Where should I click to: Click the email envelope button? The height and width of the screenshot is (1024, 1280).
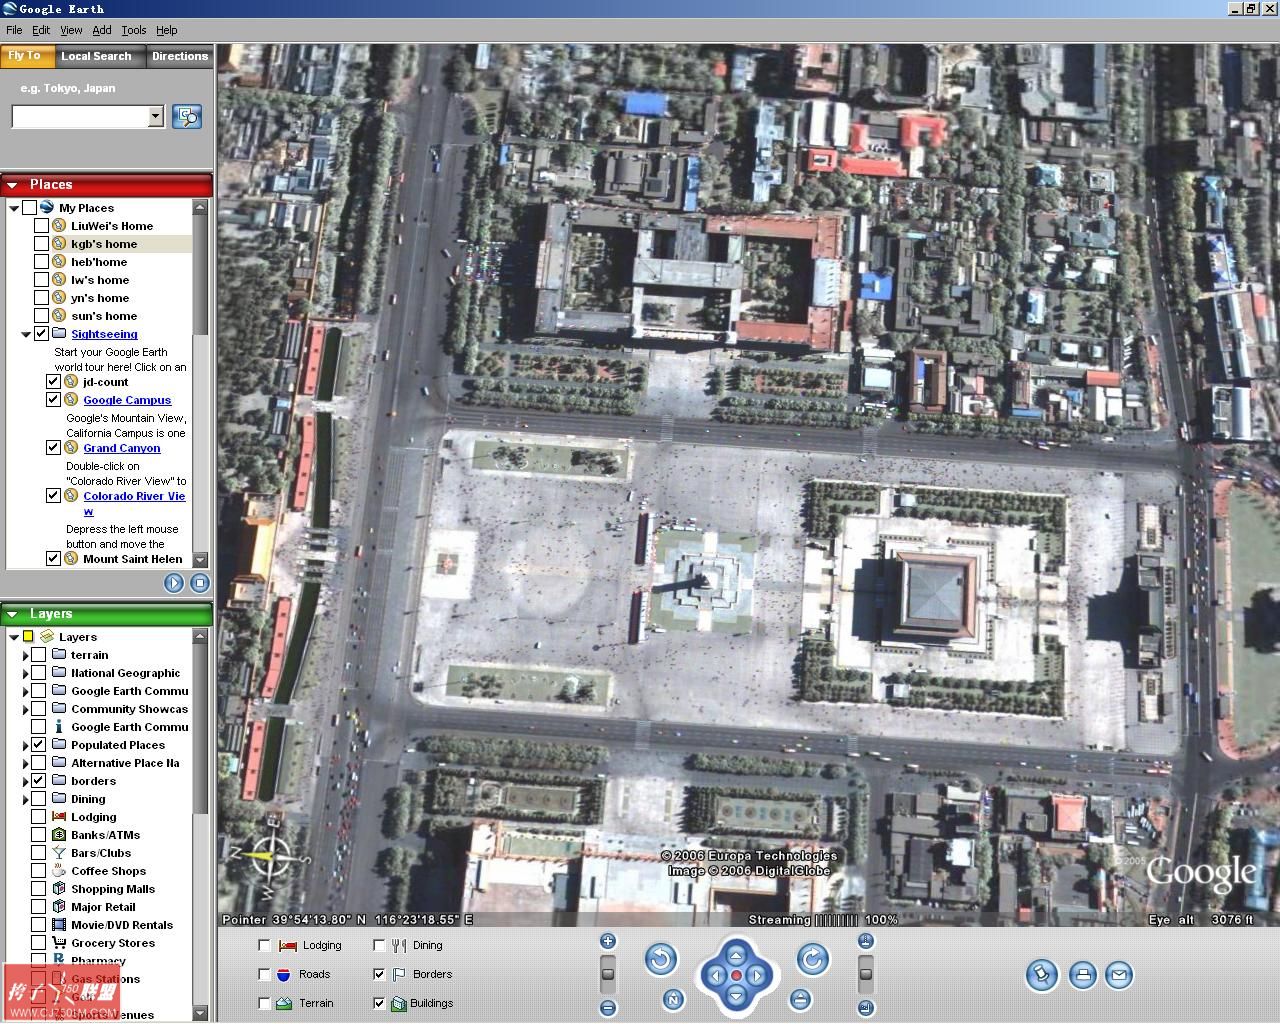pos(1118,974)
